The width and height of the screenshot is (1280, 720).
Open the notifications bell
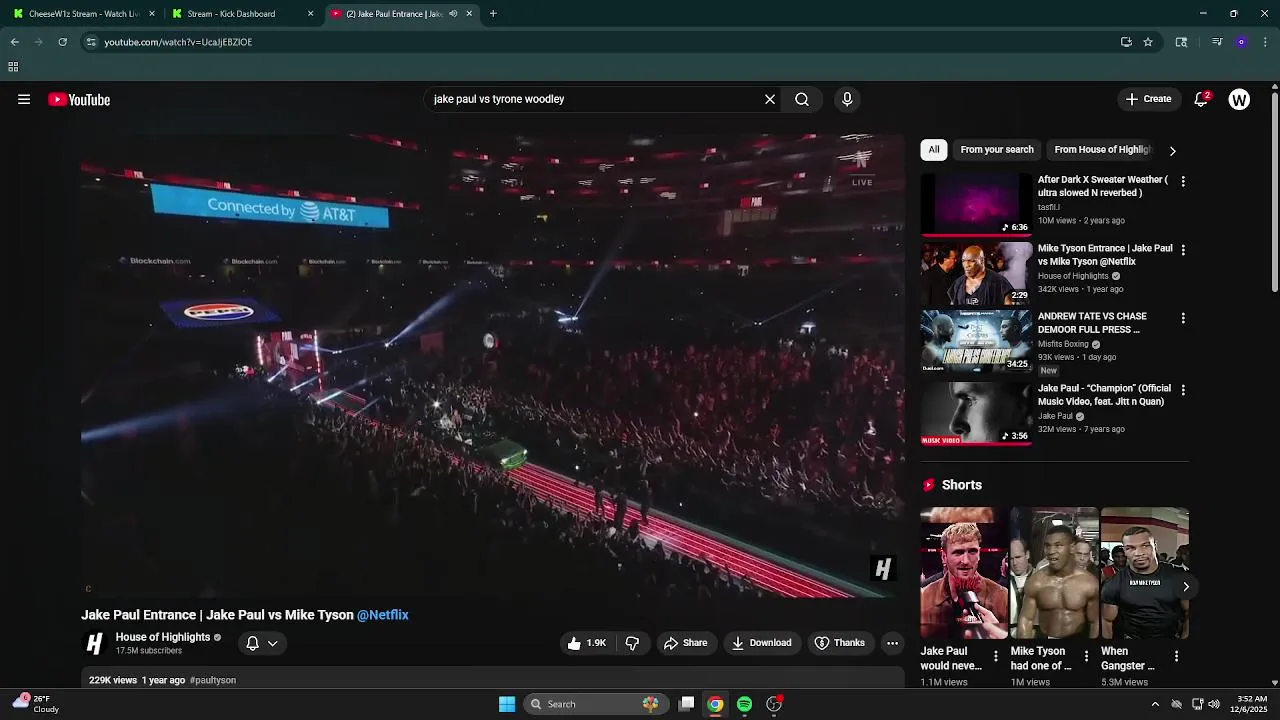pos(1201,99)
